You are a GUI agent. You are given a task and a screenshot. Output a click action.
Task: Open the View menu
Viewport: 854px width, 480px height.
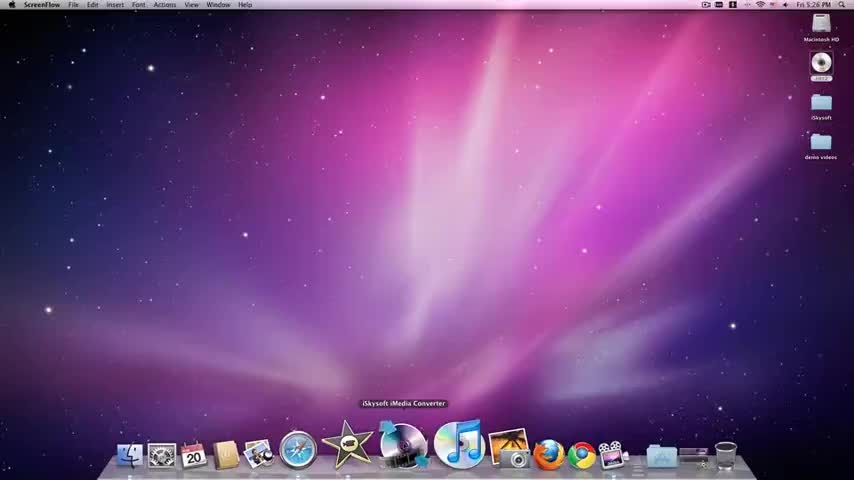191,4
